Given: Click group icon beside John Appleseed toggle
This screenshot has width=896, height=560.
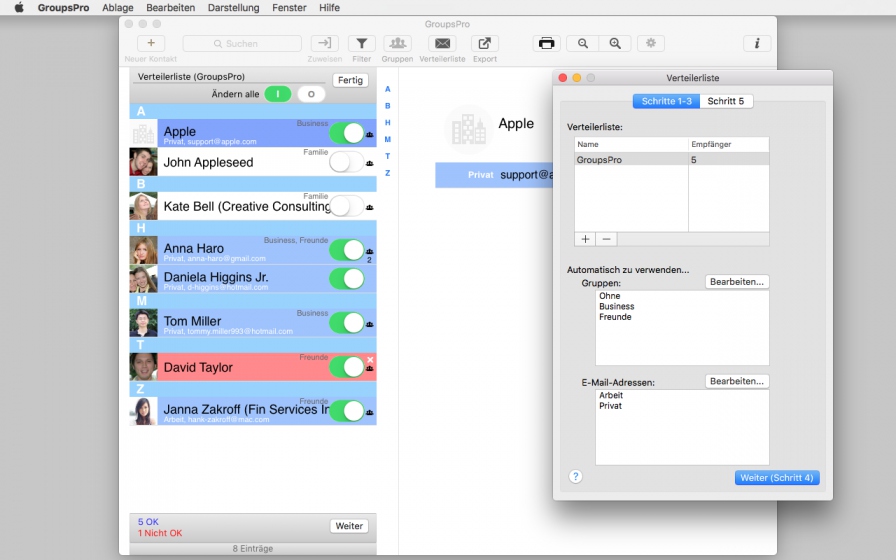Looking at the screenshot, I should (x=370, y=163).
